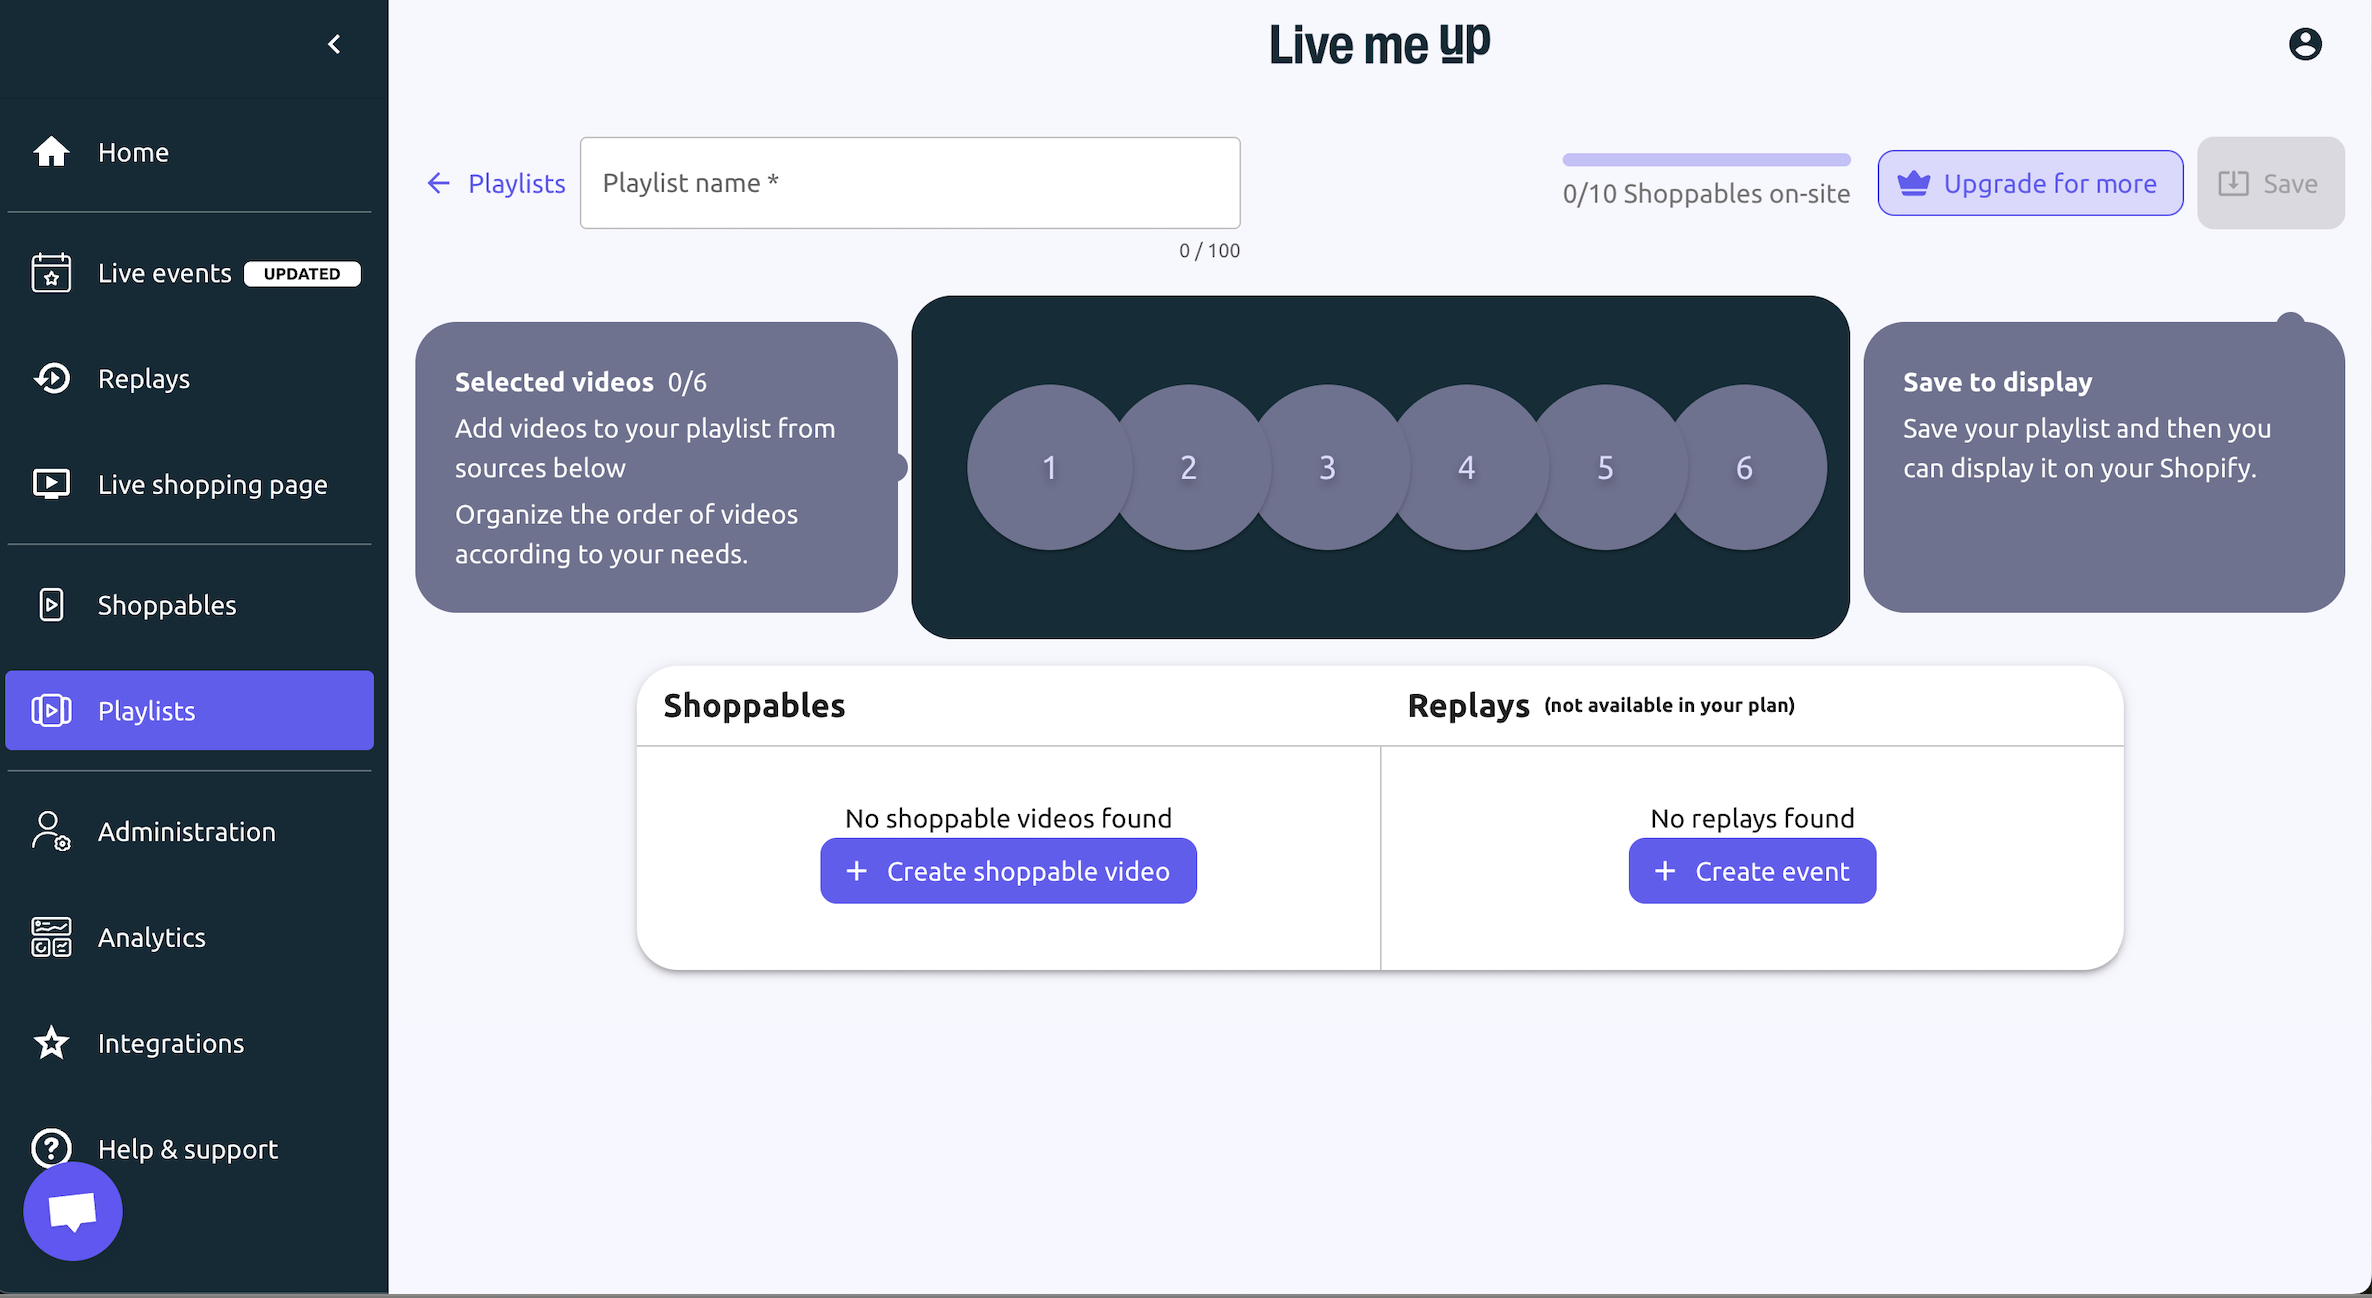Open Live events calendar icon

[51, 273]
